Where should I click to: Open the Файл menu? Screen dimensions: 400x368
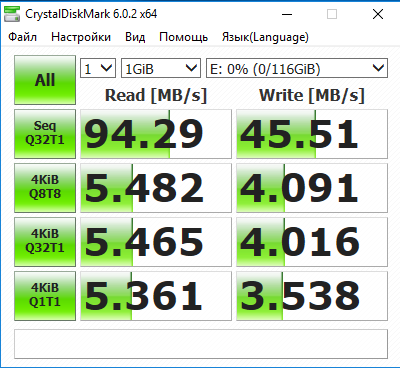click(x=23, y=37)
